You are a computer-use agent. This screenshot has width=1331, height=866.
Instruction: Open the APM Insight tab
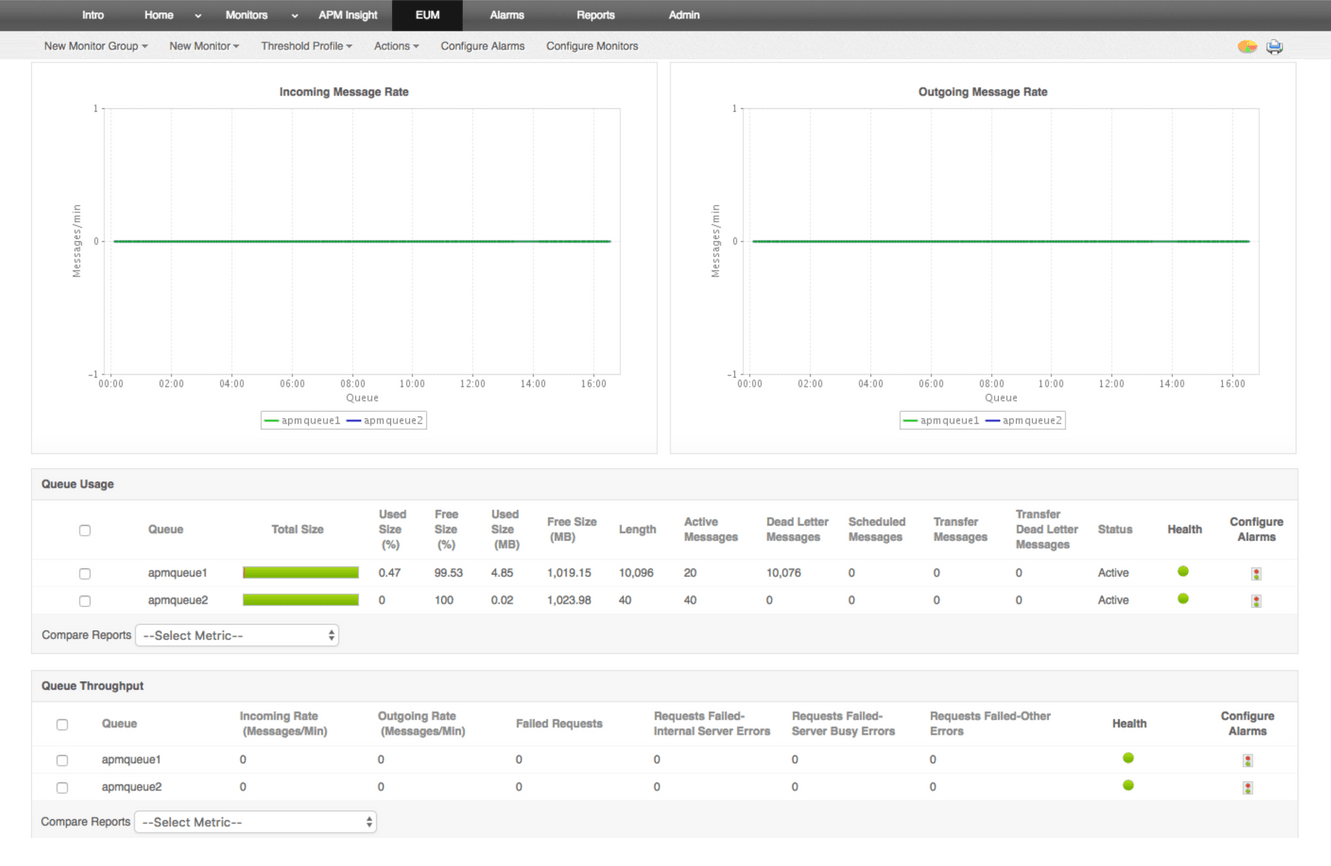pyautogui.click(x=348, y=15)
